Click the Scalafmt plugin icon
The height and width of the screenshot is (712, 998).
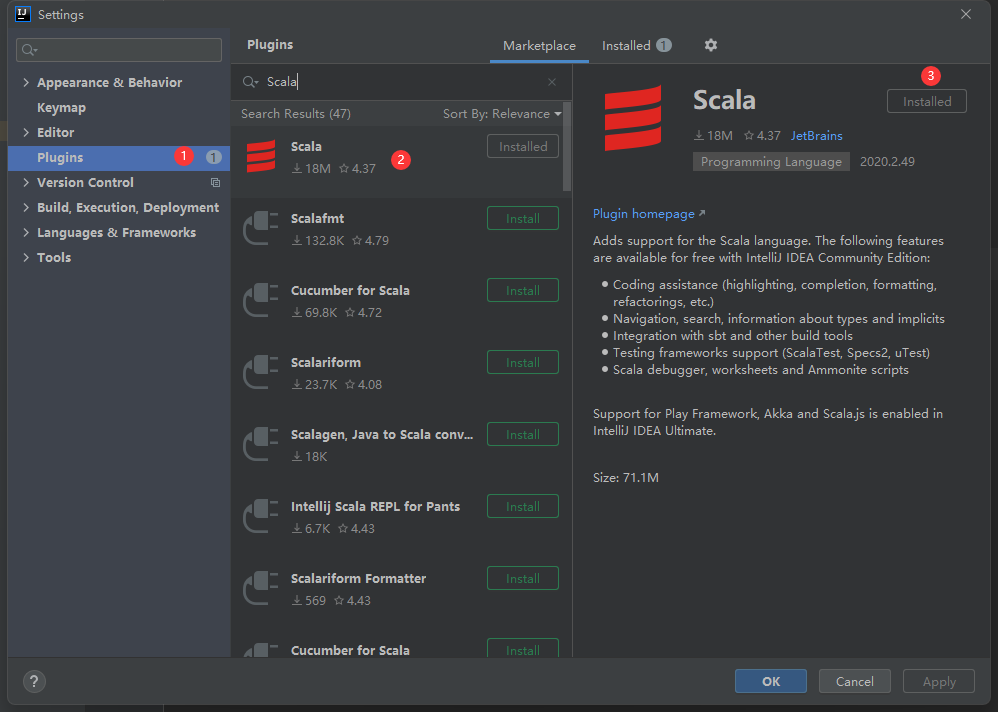(x=261, y=228)
